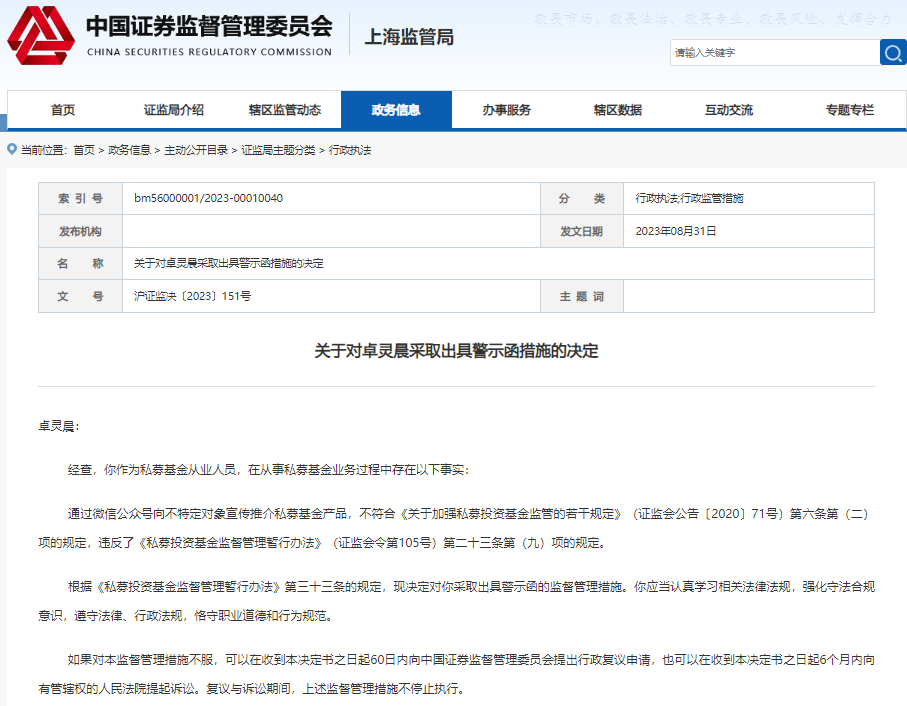
Task: Open the 互动交流 section
Action: pos(731,110)
